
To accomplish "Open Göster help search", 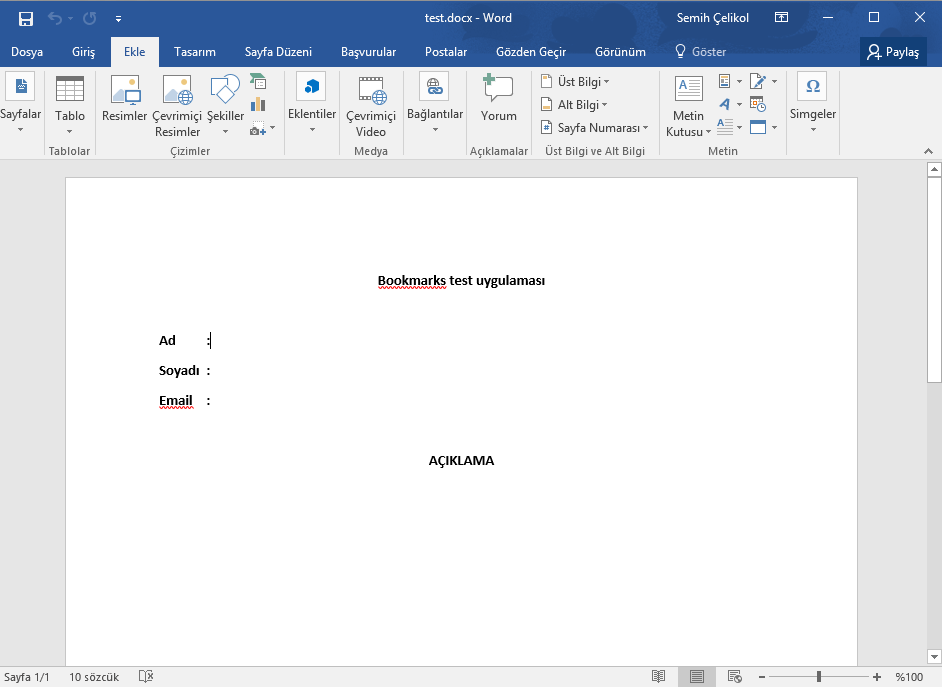I will (x=709, y=51).
